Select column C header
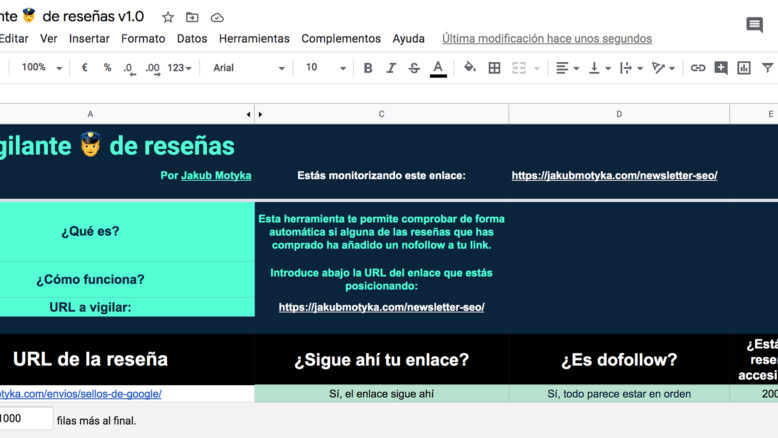This screenshot has height=438, width=778. click(381, 114)
